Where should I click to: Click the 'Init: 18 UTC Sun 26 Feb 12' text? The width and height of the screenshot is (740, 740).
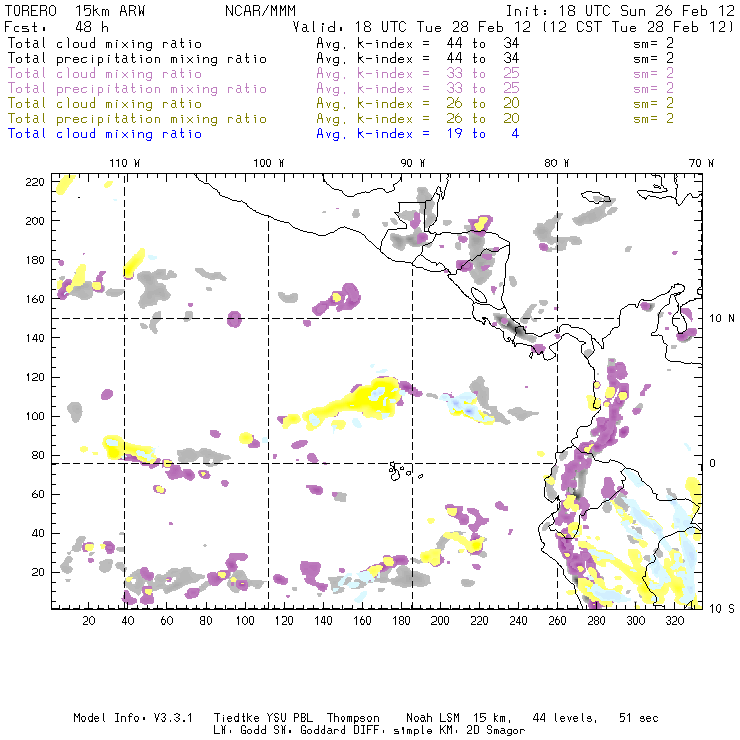tap(620, 11)
